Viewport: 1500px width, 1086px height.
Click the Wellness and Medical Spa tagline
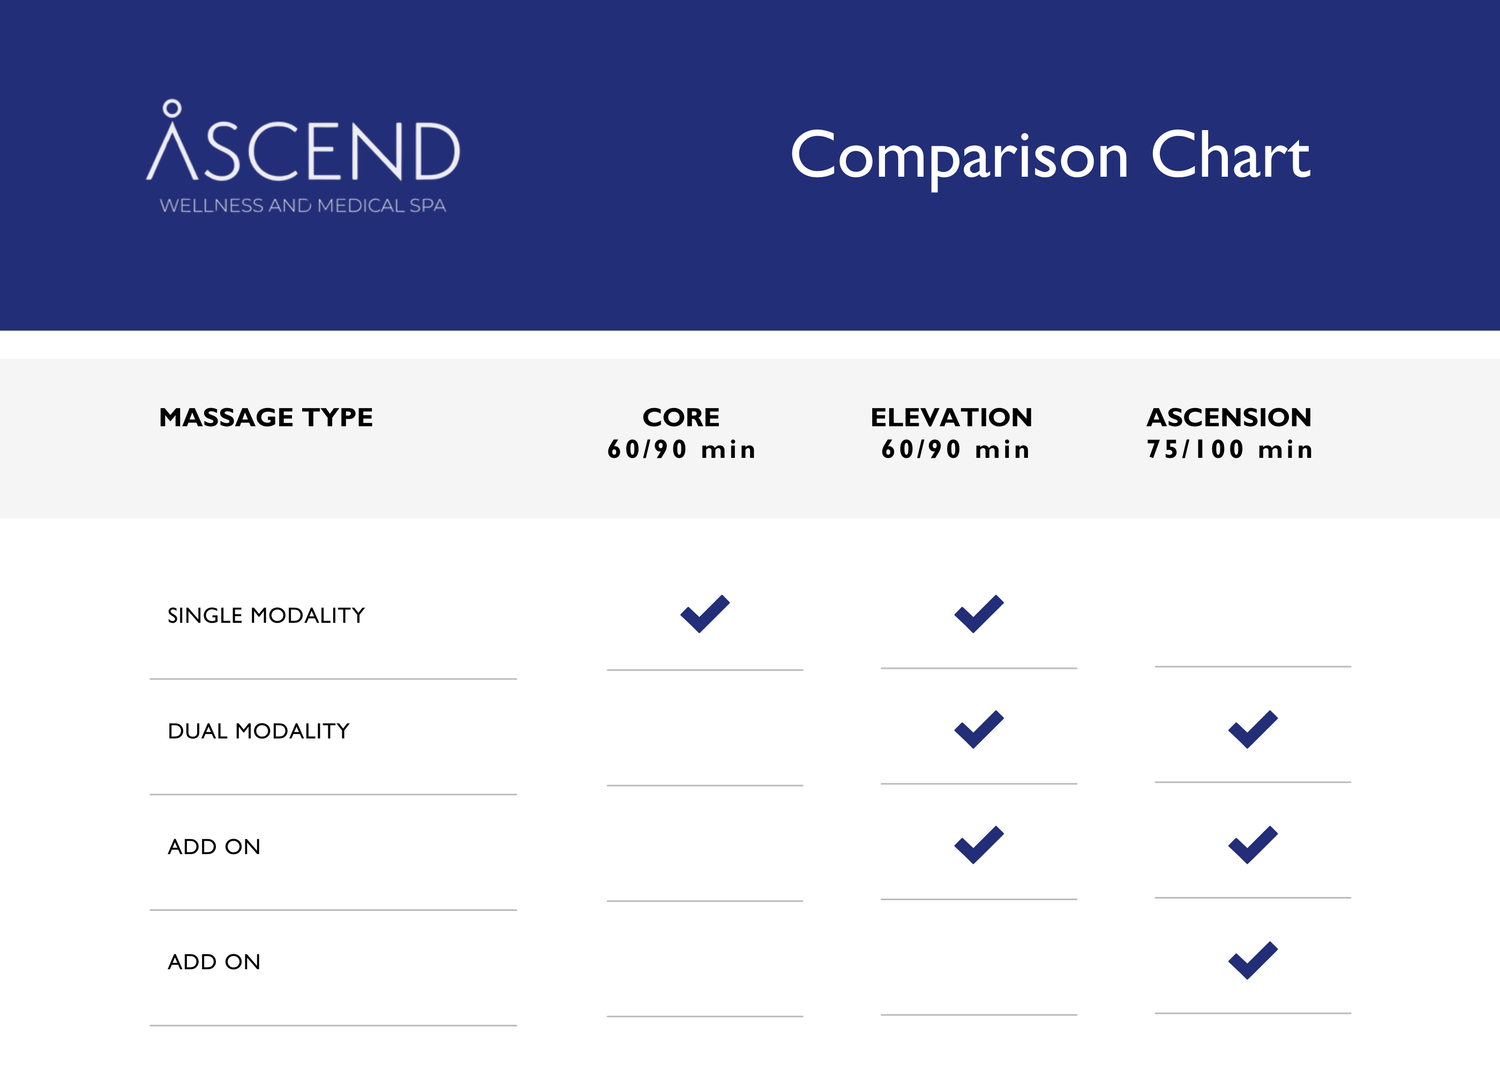tap(303, 206)
